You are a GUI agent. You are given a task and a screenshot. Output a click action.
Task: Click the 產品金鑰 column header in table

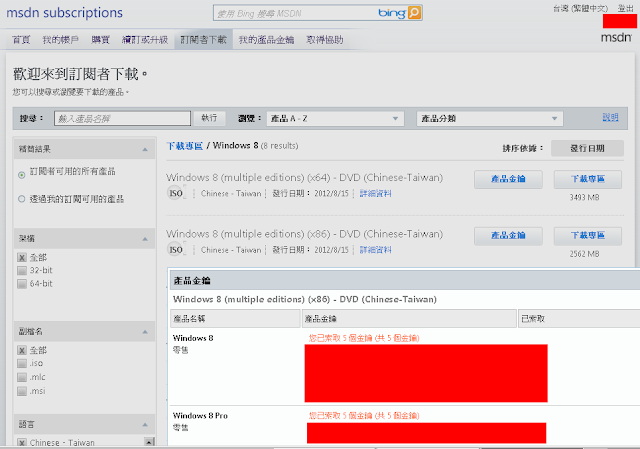[x=409, y=318]
